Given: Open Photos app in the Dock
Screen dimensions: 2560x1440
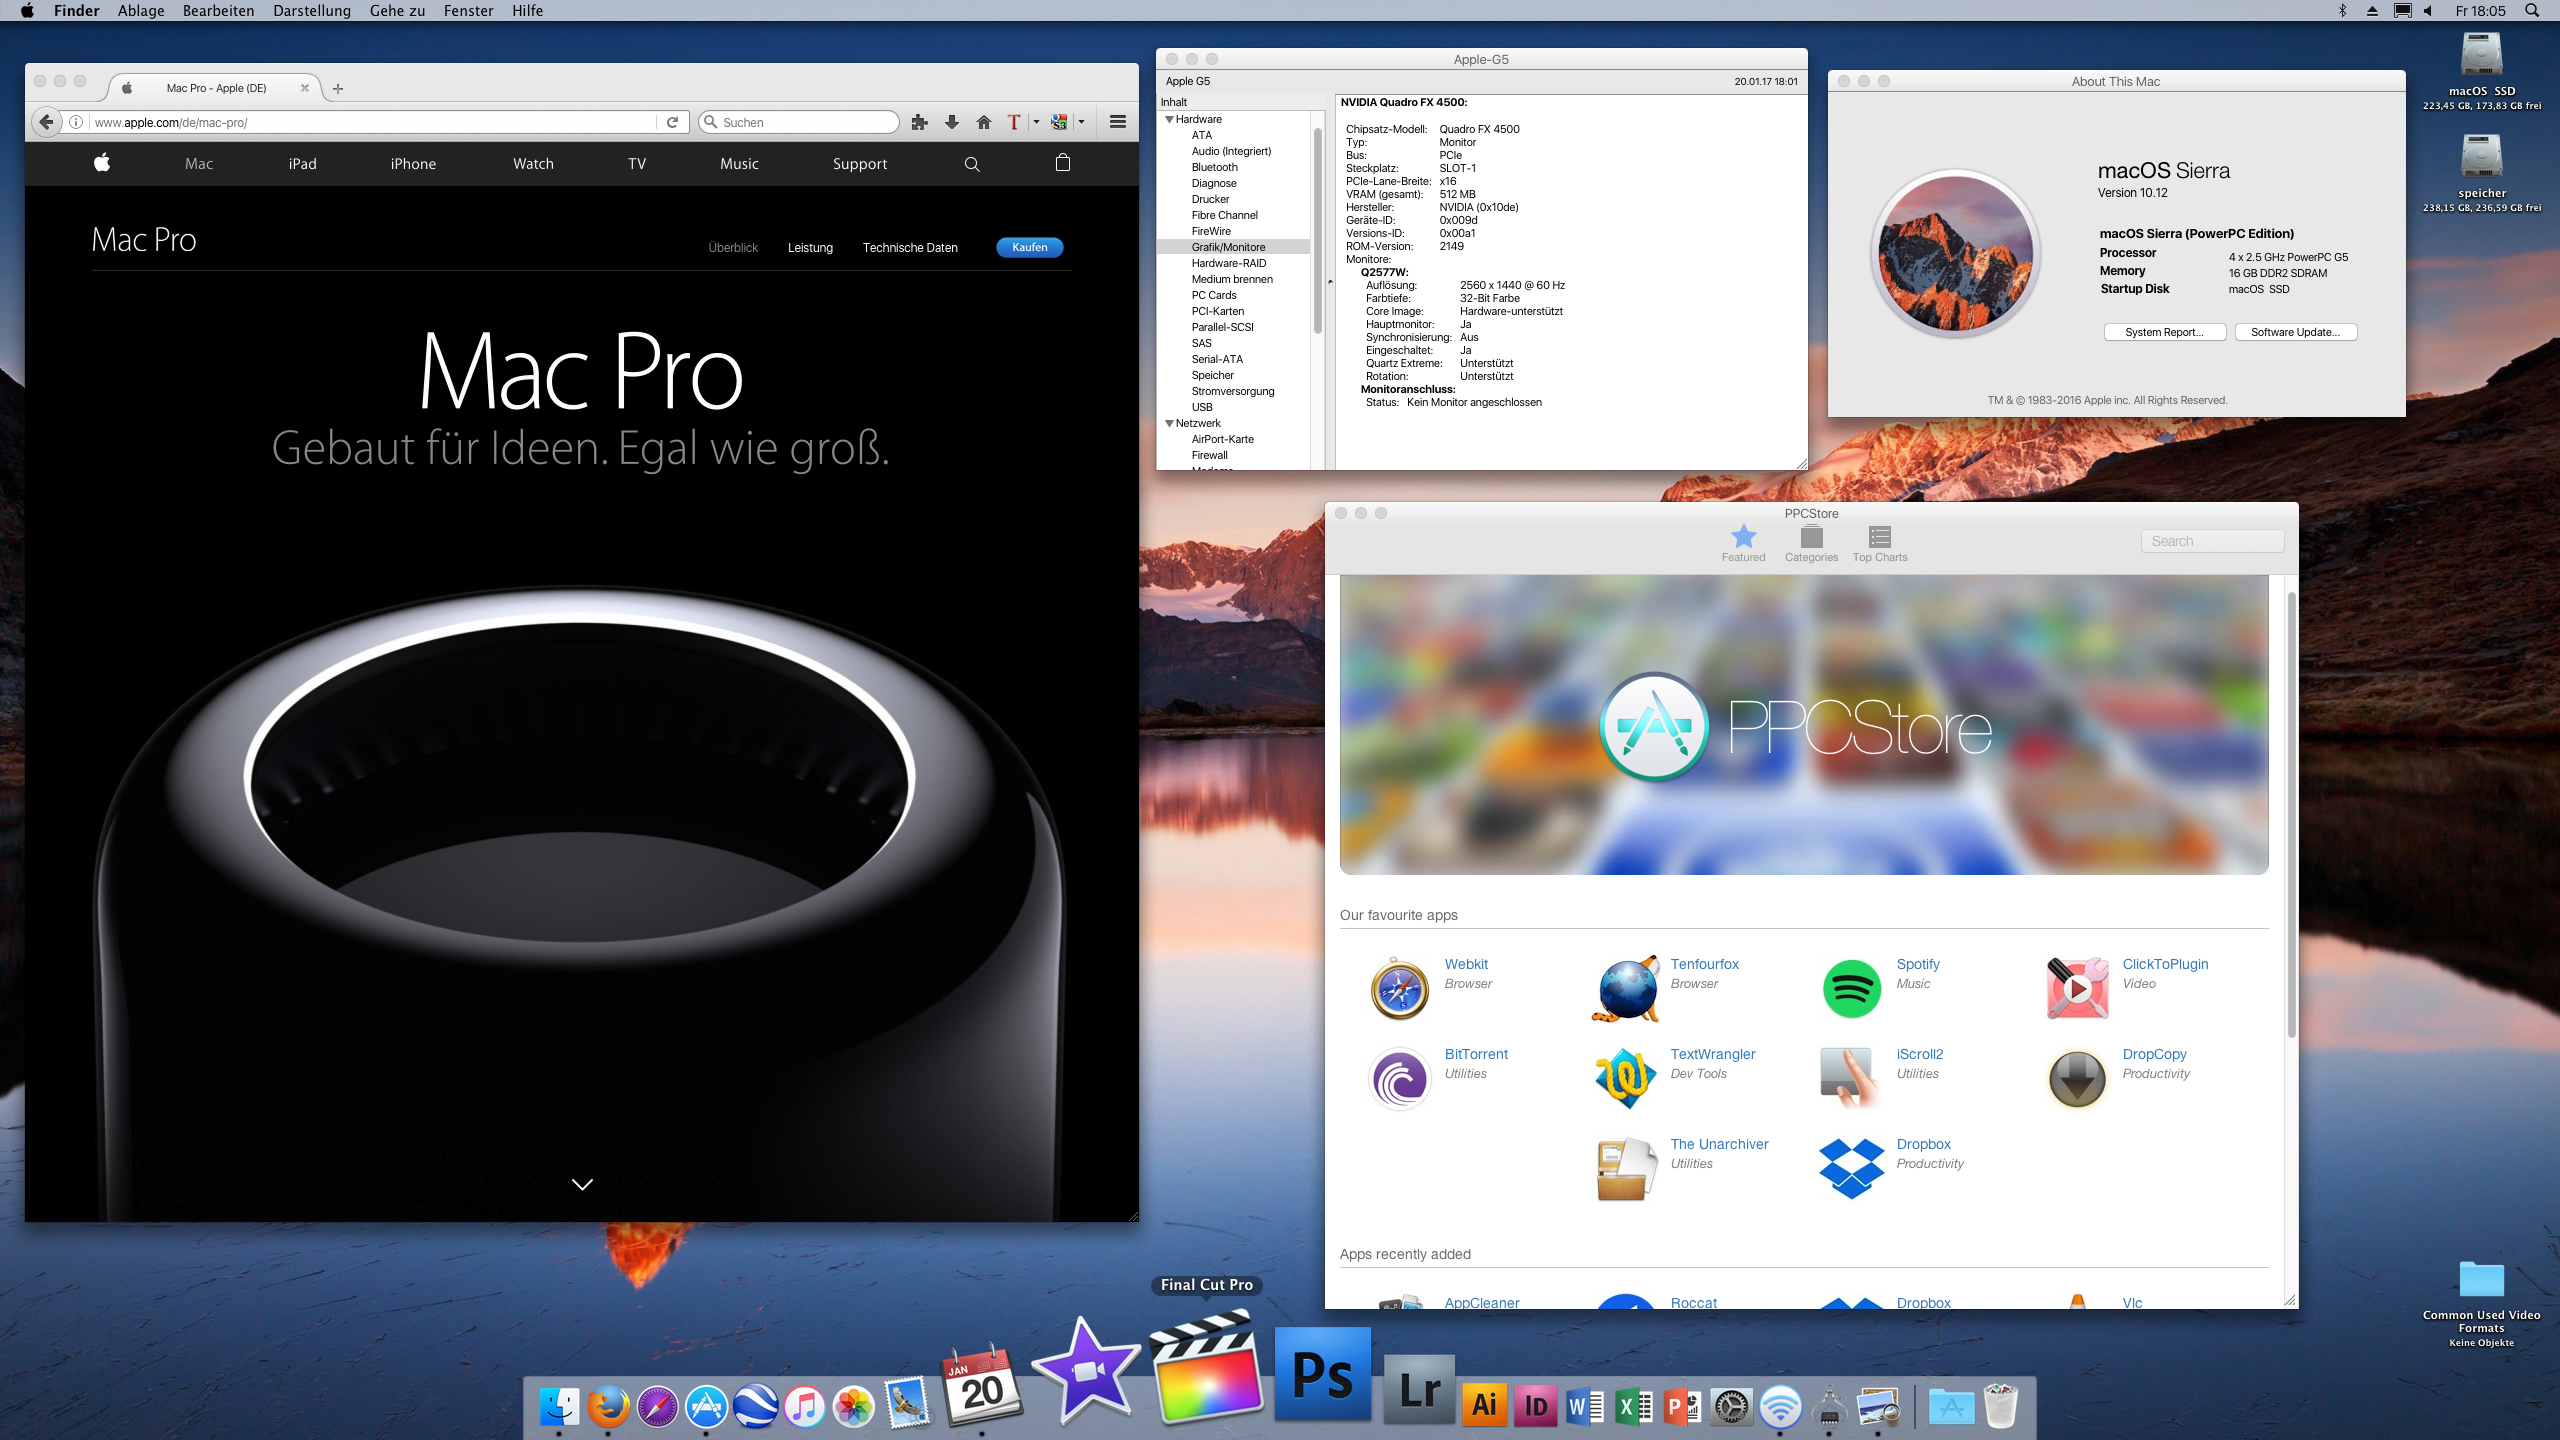Looking at the screenshot, I should click(x=853, y=1407).
